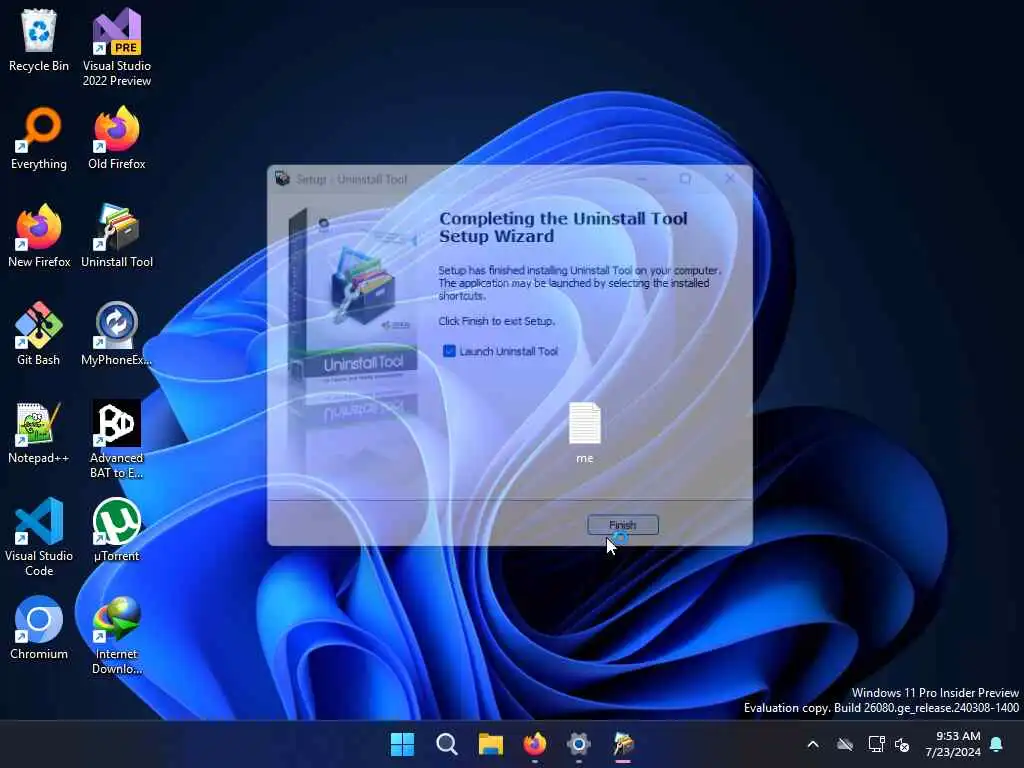Open the network status tray icon
This screenshot has width=1024, height=768.
(x=876, y=744)
